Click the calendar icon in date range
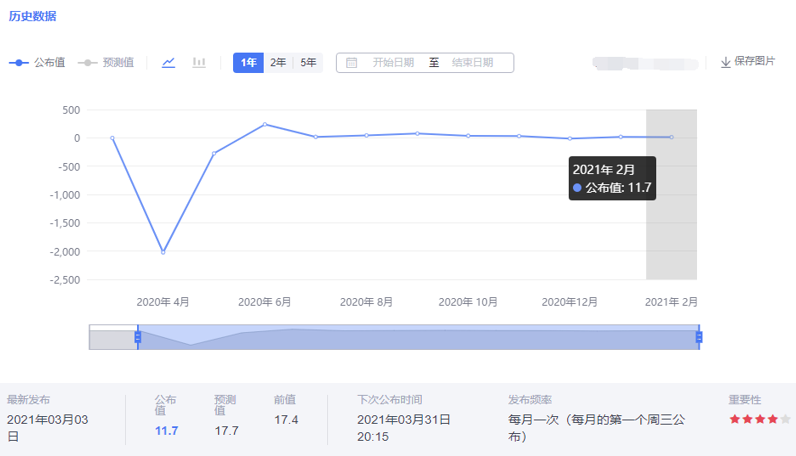 click(x=351, y=62)
